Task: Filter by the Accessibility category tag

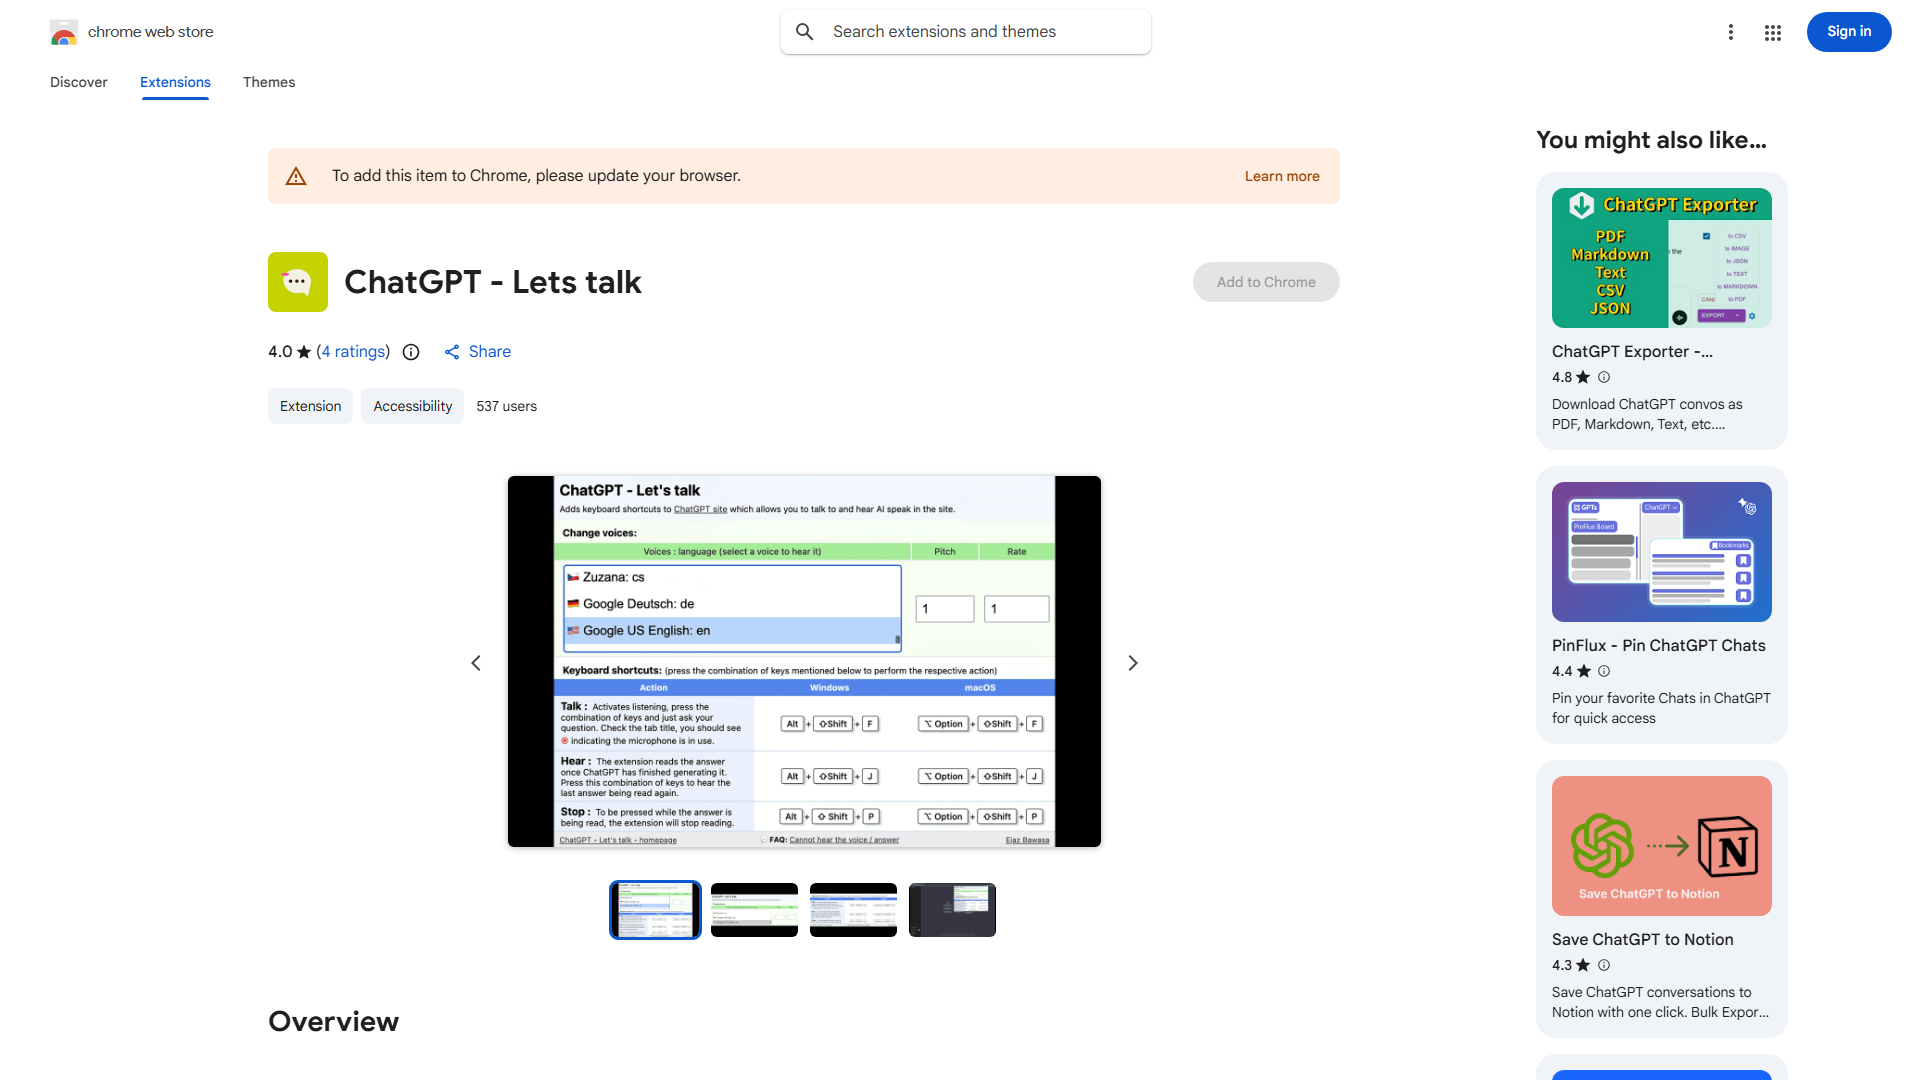Action: [412, 406]
